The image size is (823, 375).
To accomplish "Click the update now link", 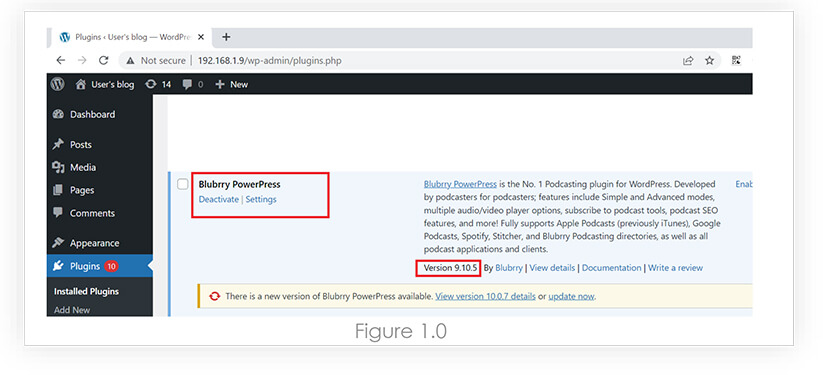I will pyautogui.click(x=571, y=296).
